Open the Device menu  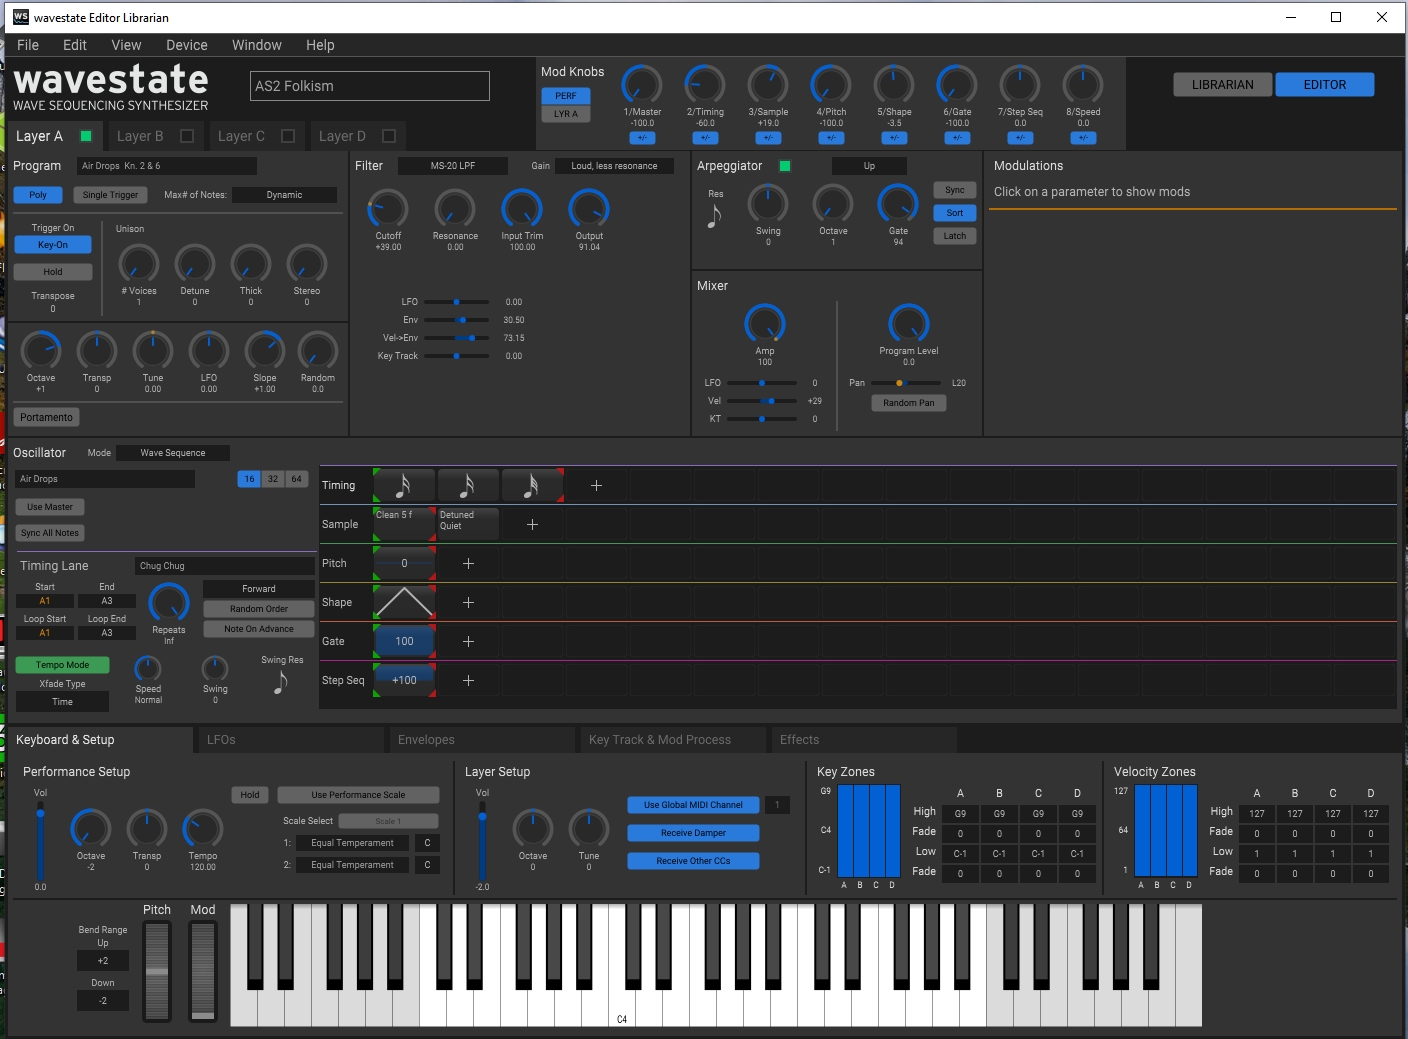point(186,45)
